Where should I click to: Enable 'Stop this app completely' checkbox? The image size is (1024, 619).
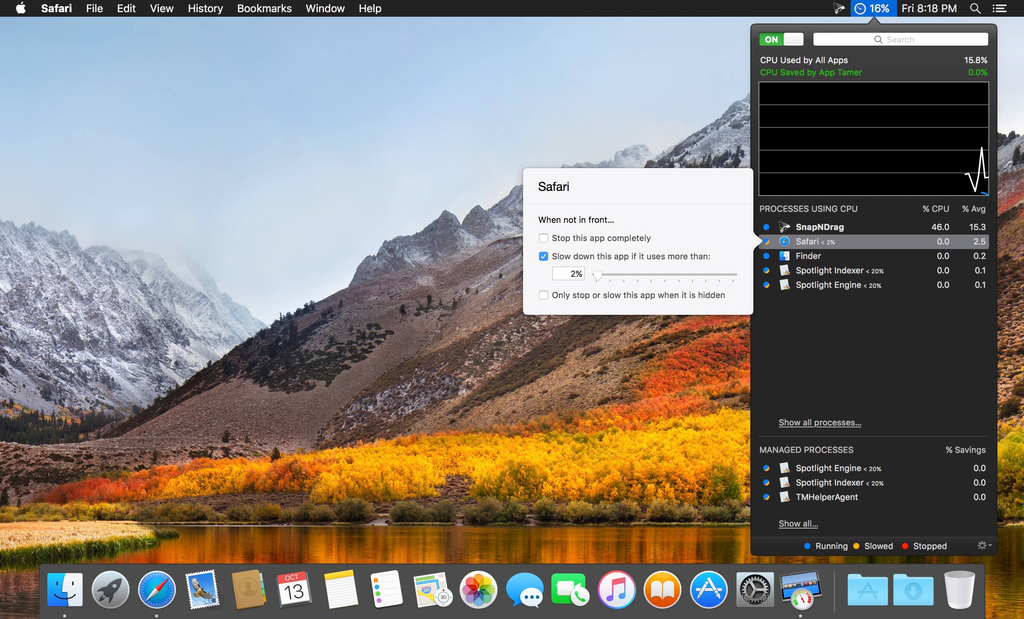click(x=544, y=238)
